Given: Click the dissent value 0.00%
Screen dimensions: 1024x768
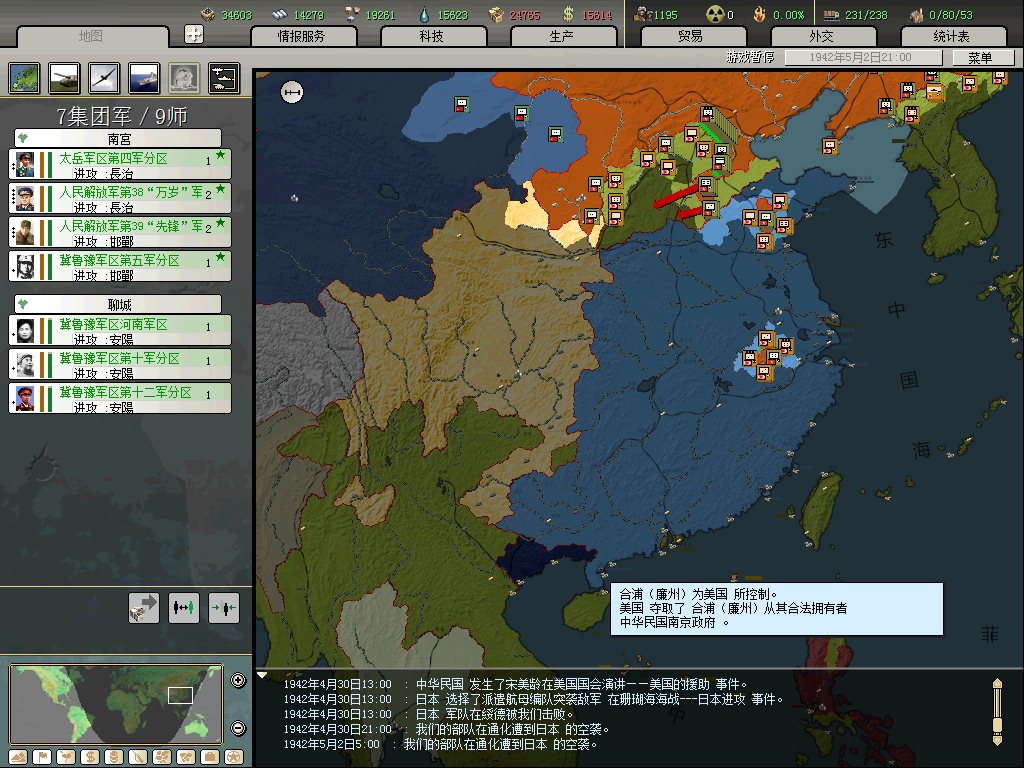Looking at the screenshot, I should [x=788, y=15].
